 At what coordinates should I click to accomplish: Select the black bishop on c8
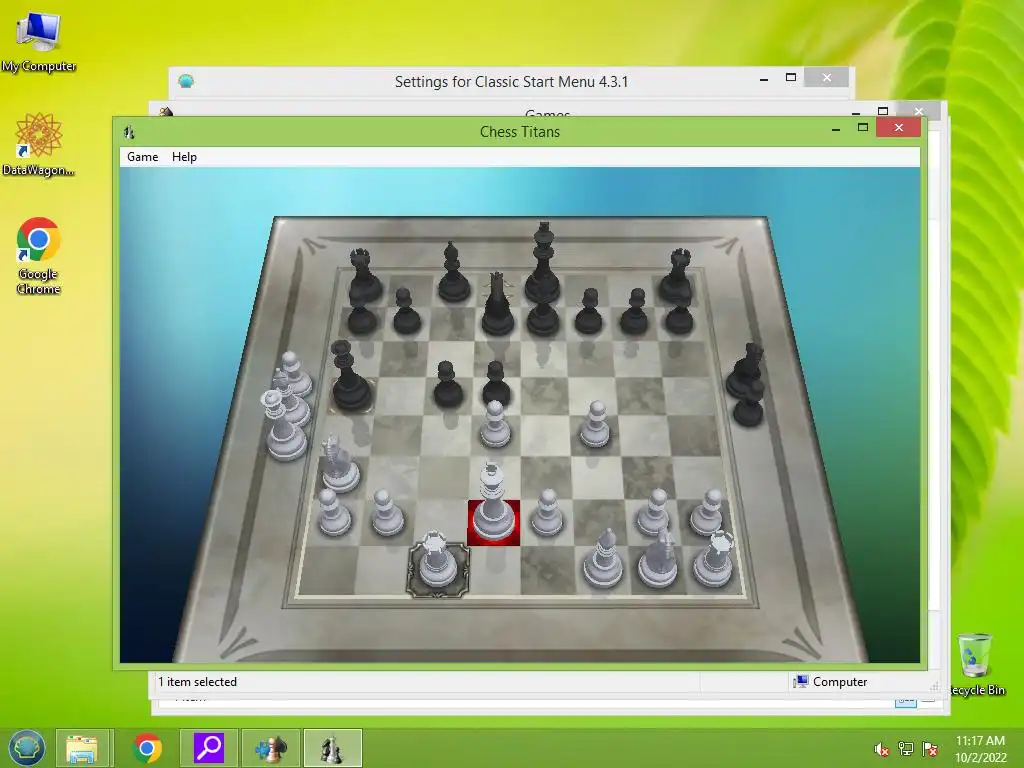(453, 273)
